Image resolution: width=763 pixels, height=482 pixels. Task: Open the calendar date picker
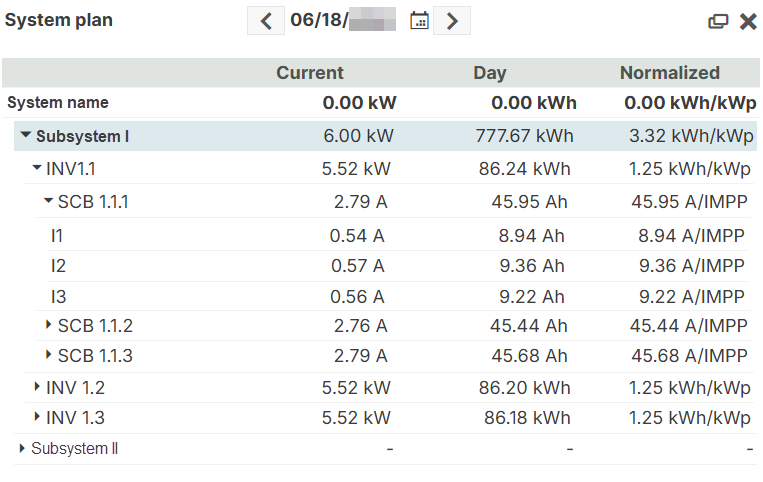pyautogui.click(x=419, y=21)
